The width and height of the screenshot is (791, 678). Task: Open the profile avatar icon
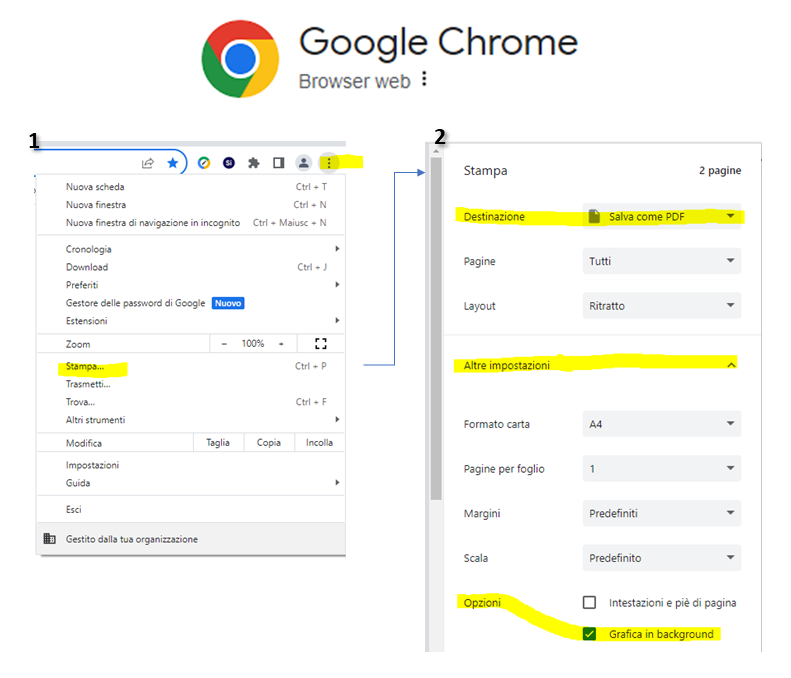(x=304, y=162)
